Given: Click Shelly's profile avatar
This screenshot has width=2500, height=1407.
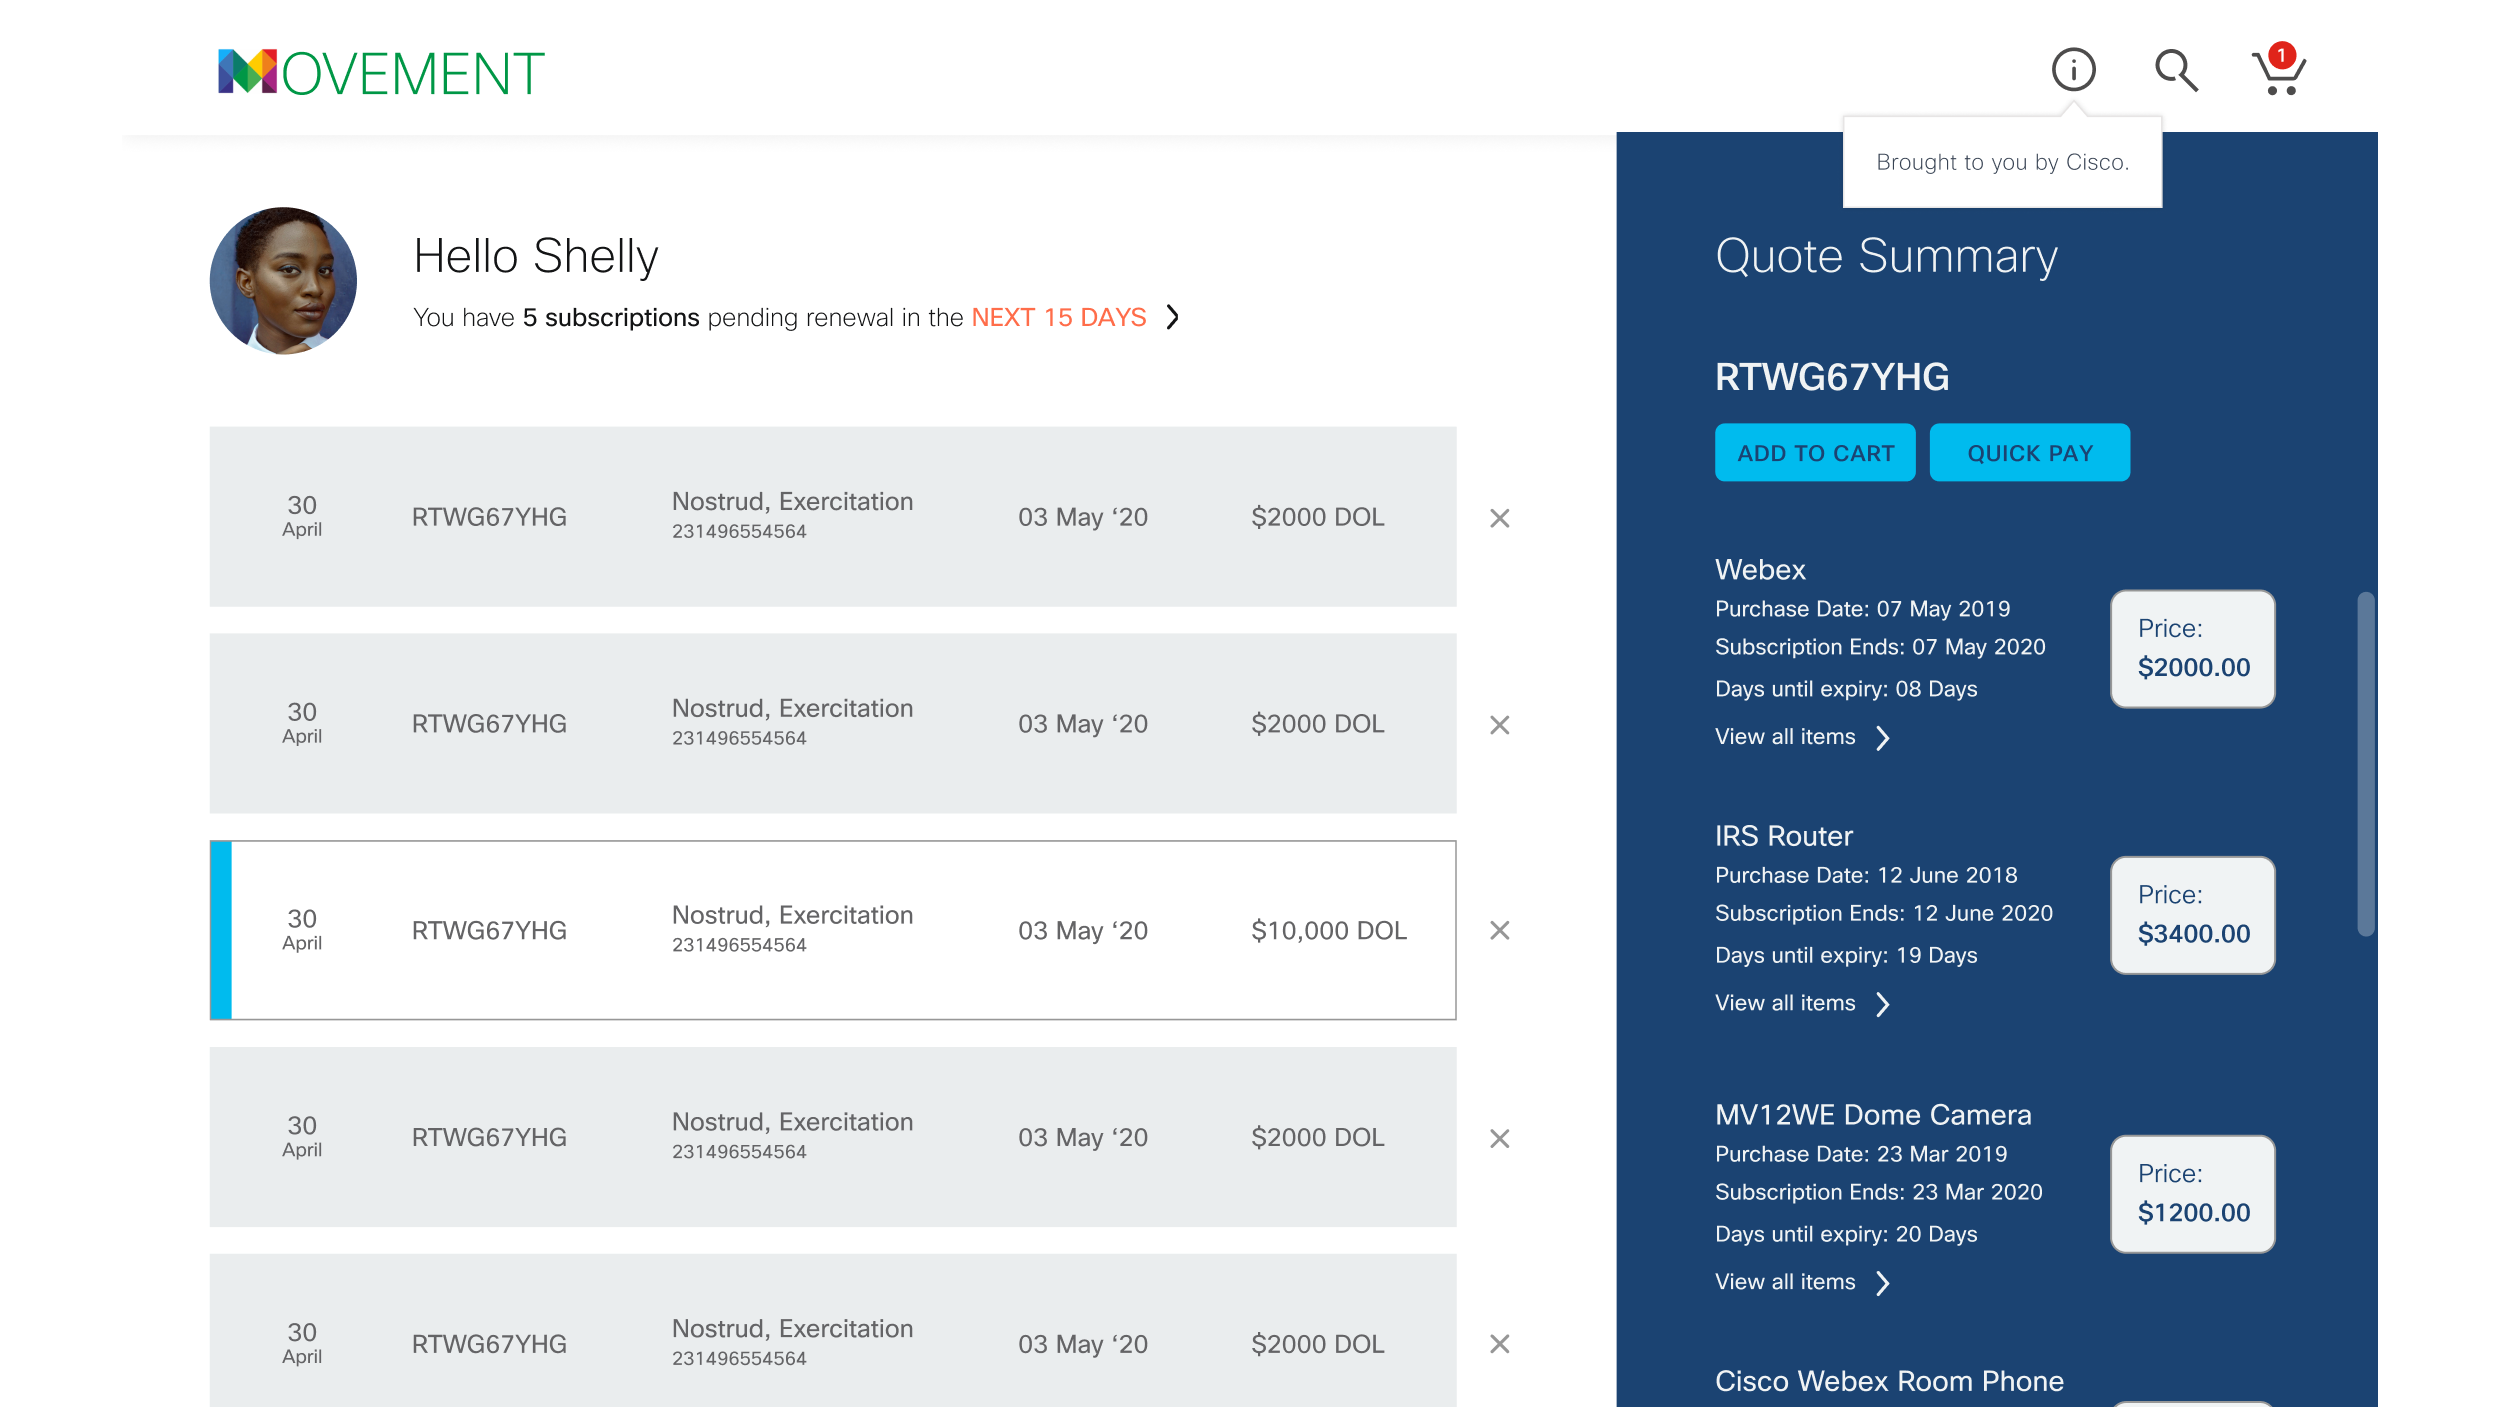Looking at the screenshot, I should 283,281.
